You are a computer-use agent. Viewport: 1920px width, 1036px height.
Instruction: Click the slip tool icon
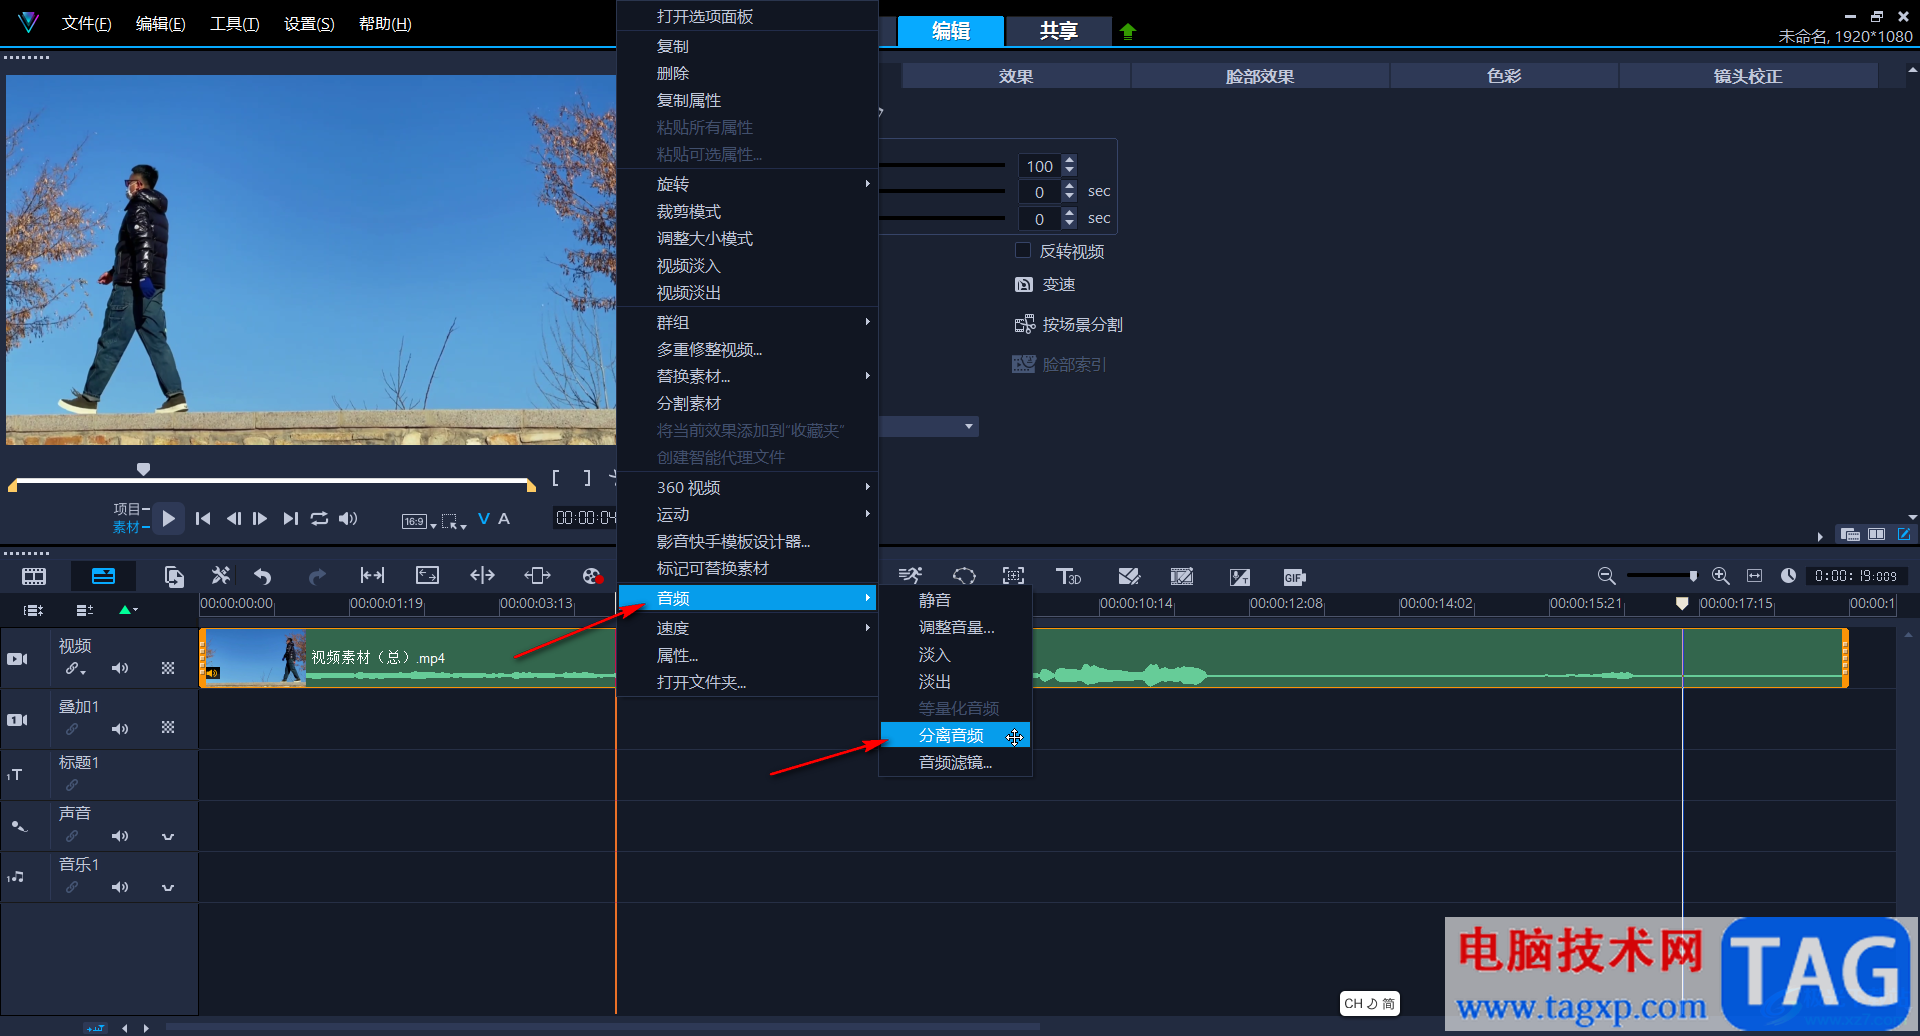(x=372, y=575)
